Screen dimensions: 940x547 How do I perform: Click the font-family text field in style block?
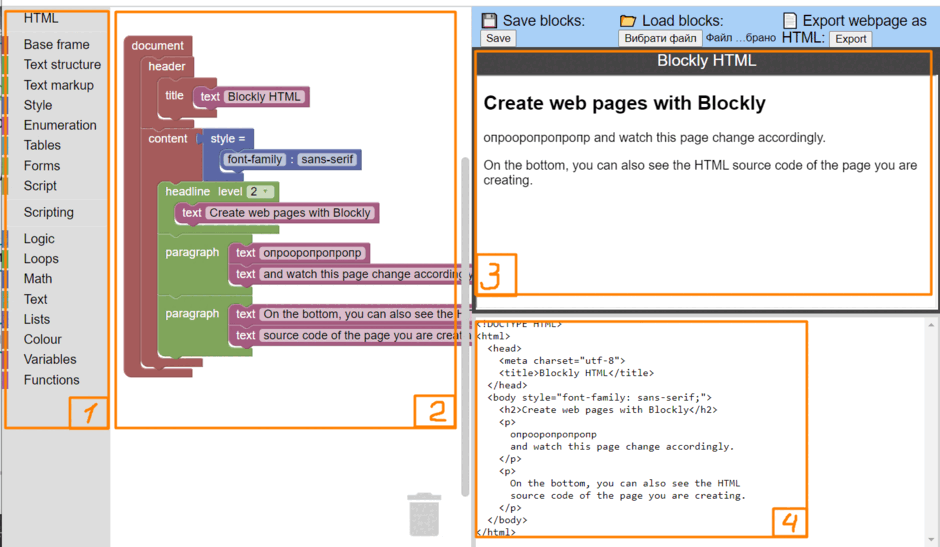255,160
